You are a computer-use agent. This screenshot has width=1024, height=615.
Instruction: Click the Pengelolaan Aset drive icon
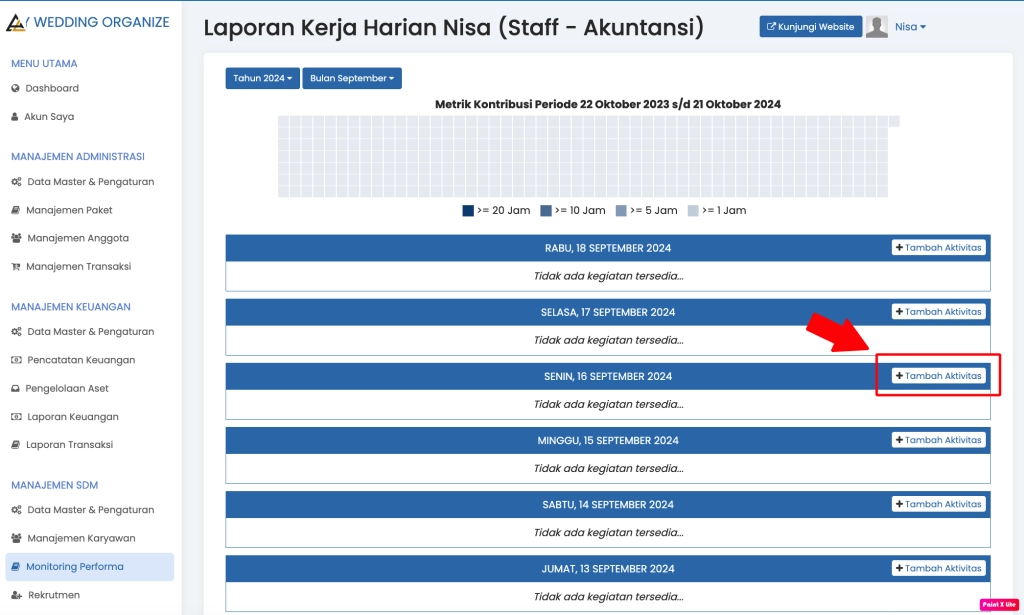point(16,388)
